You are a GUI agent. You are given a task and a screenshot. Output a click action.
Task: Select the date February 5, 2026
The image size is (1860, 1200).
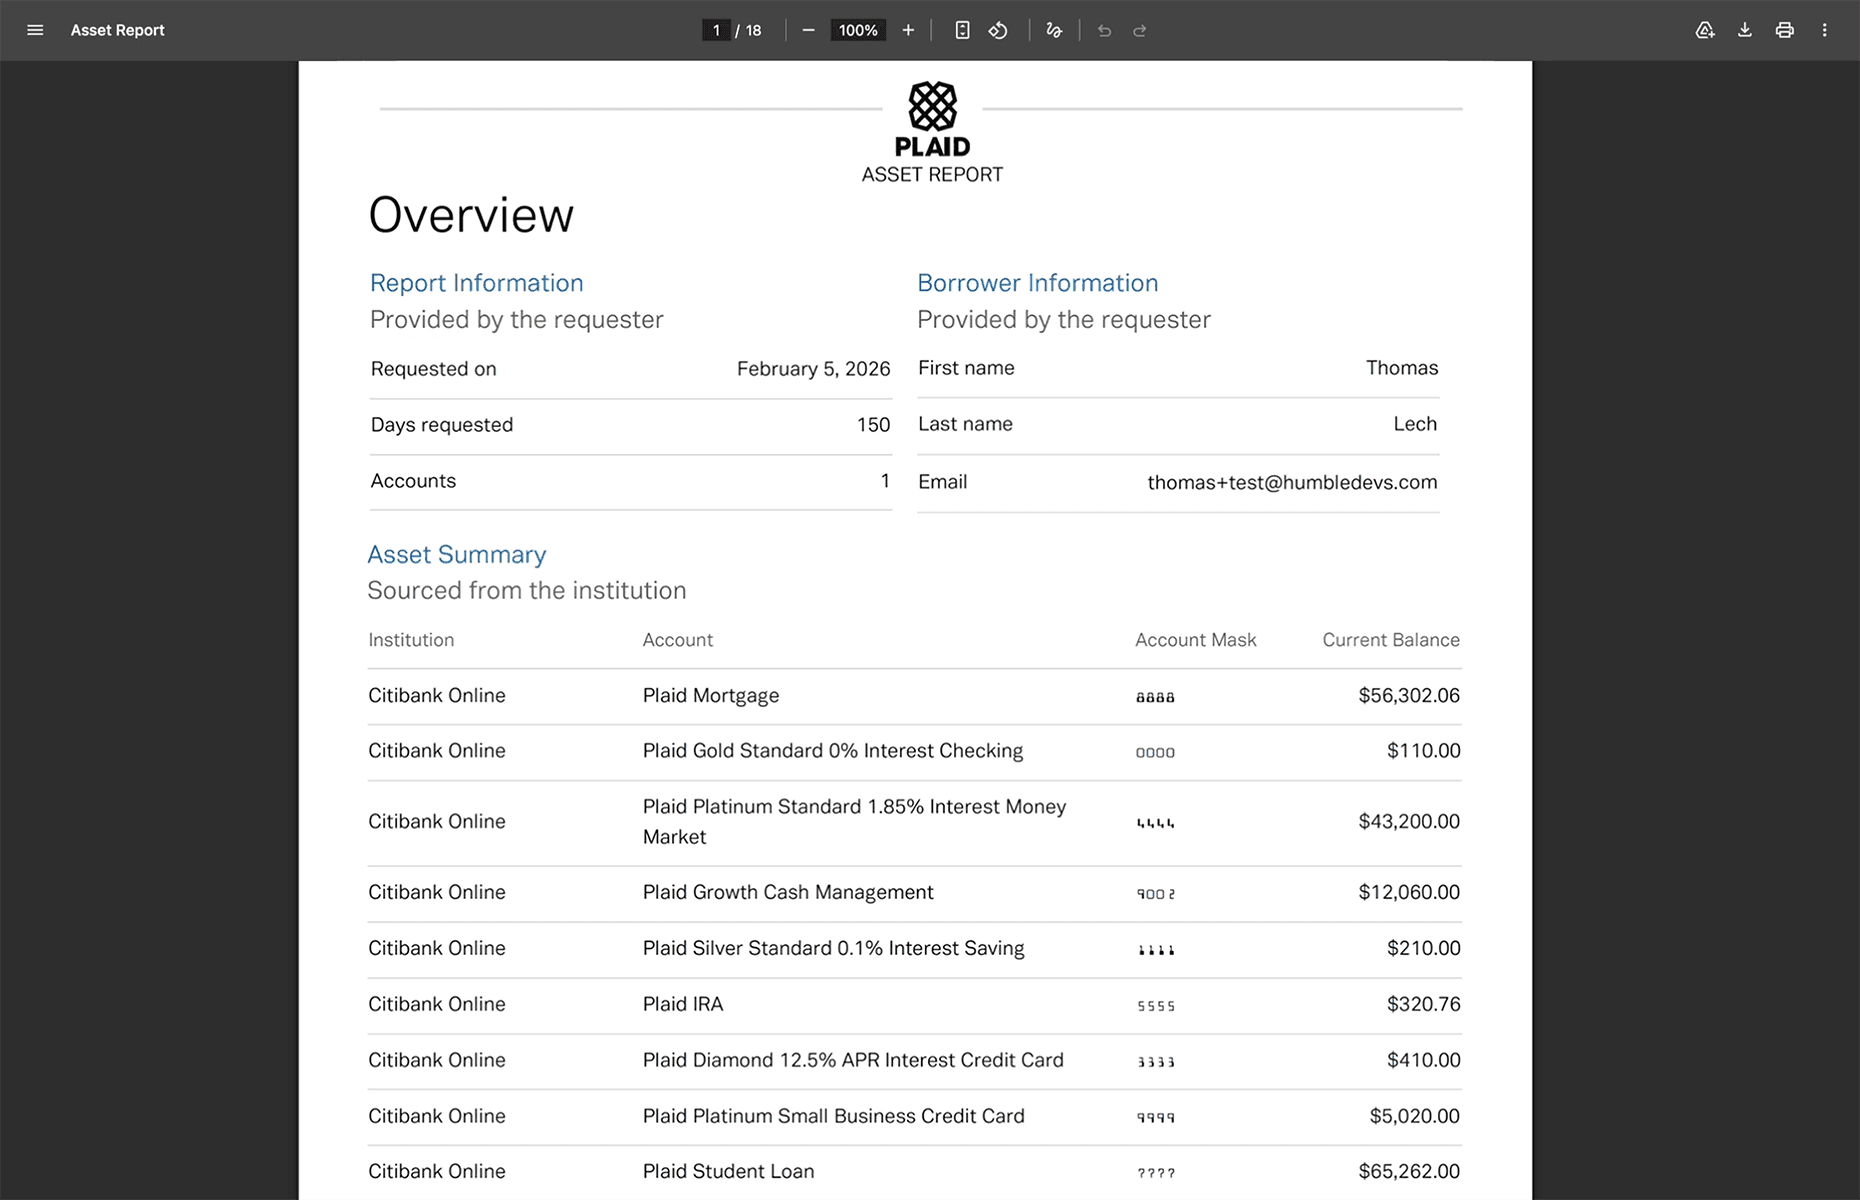(x=813, y=369)
